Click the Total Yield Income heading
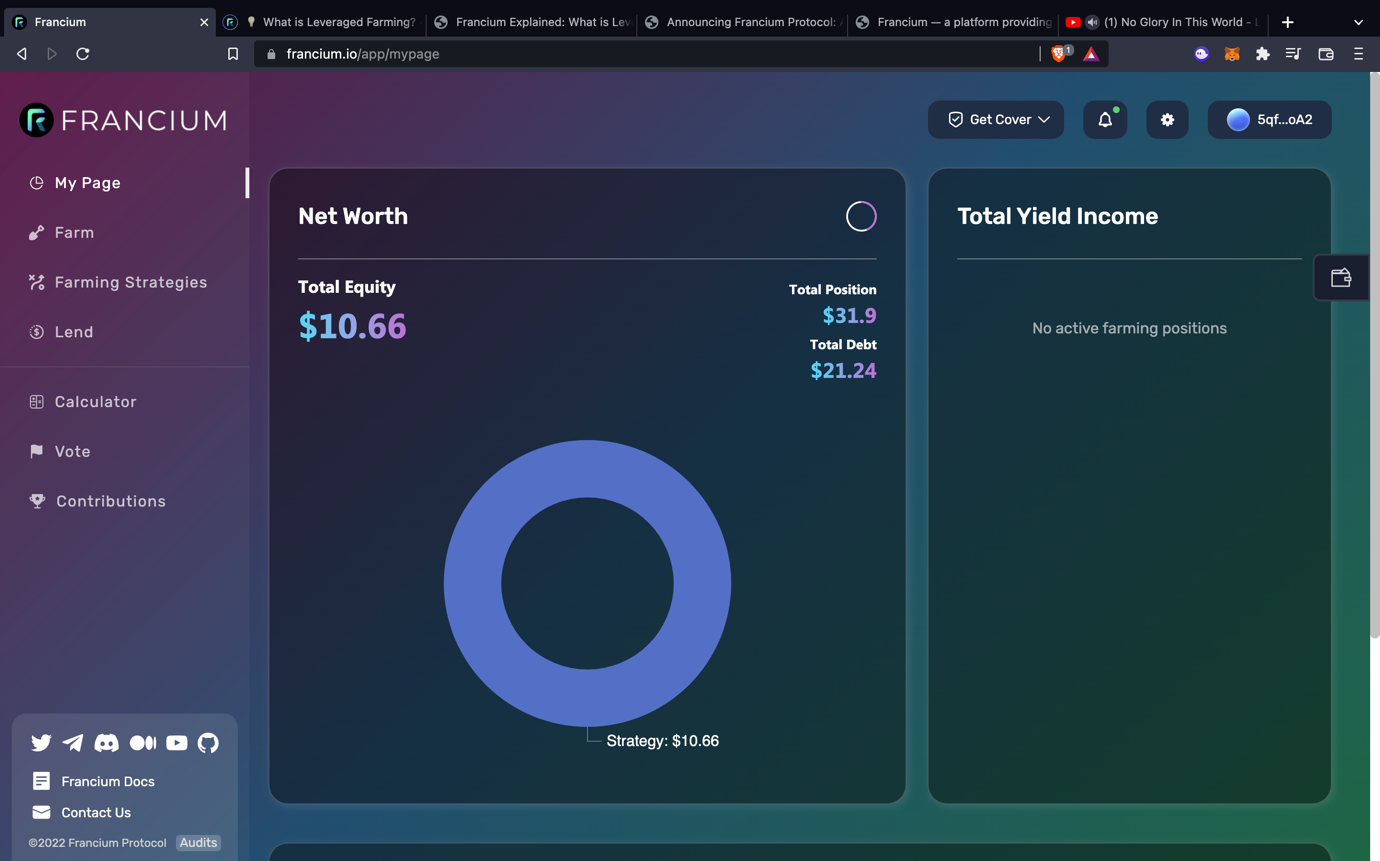The image size is (1380, 861). (x=1057, y=216)
